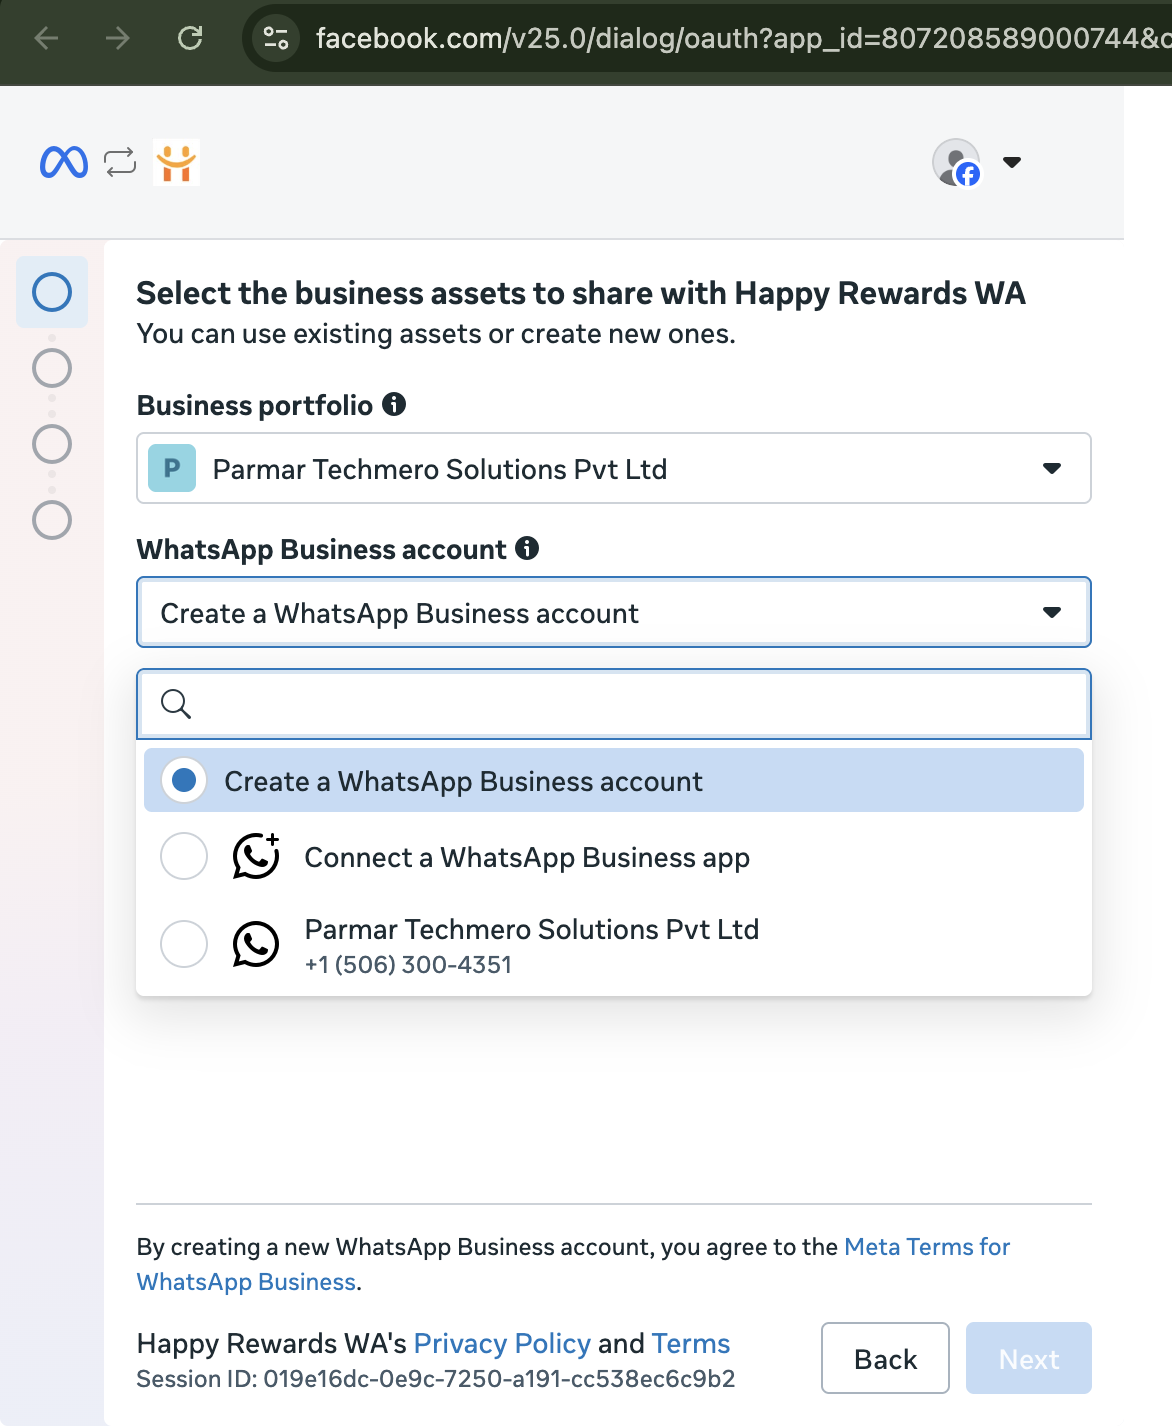The height and width of the screenshot is (1428, 1172).
Task: Click the P badge for Parmar Techmero portfolio
Action: [172, 468]
